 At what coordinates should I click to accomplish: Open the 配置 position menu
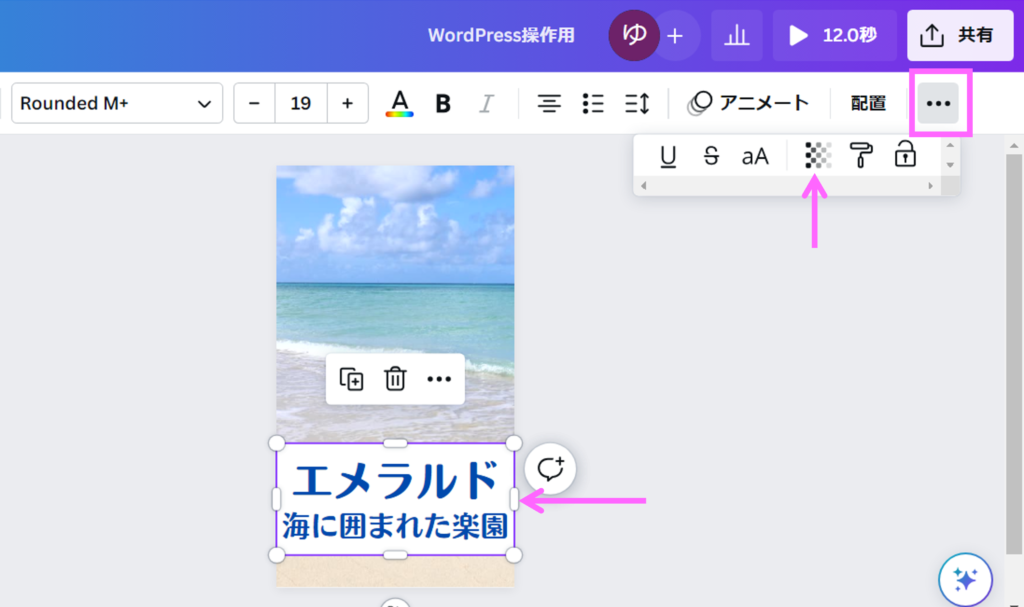point(868,103)
